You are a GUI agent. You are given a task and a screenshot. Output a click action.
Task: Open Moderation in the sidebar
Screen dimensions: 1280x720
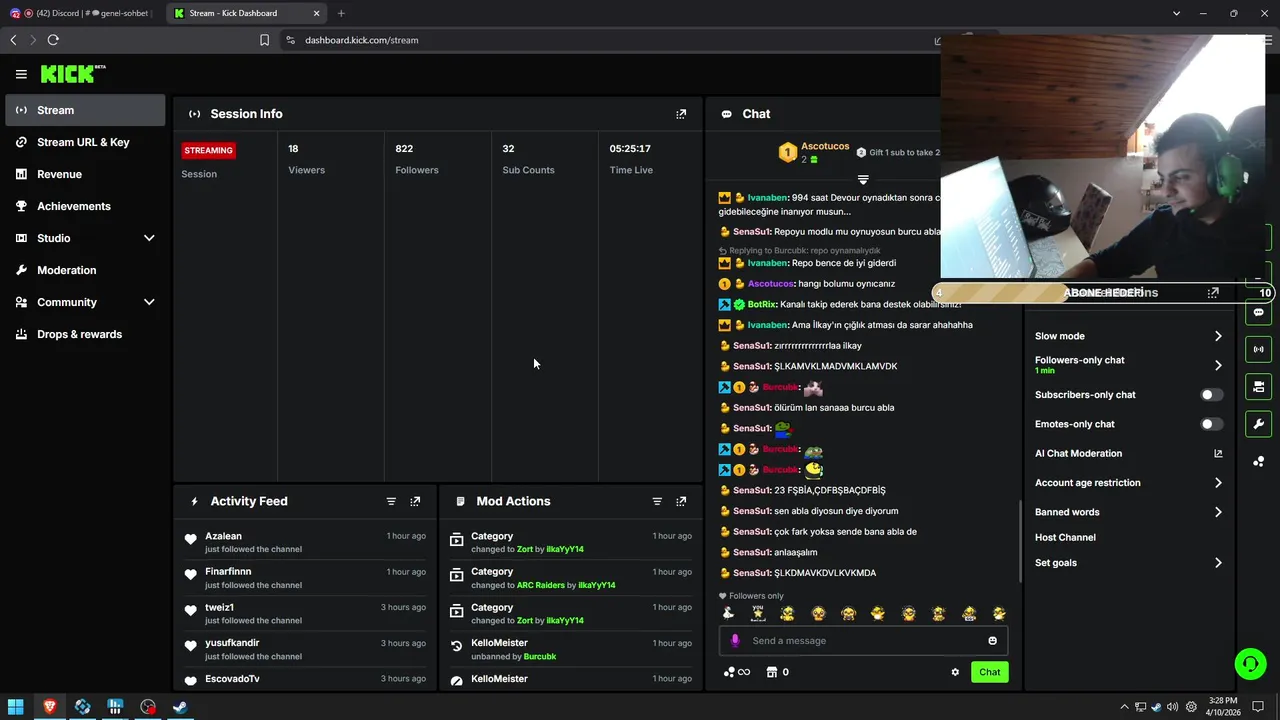click(85, 270)
